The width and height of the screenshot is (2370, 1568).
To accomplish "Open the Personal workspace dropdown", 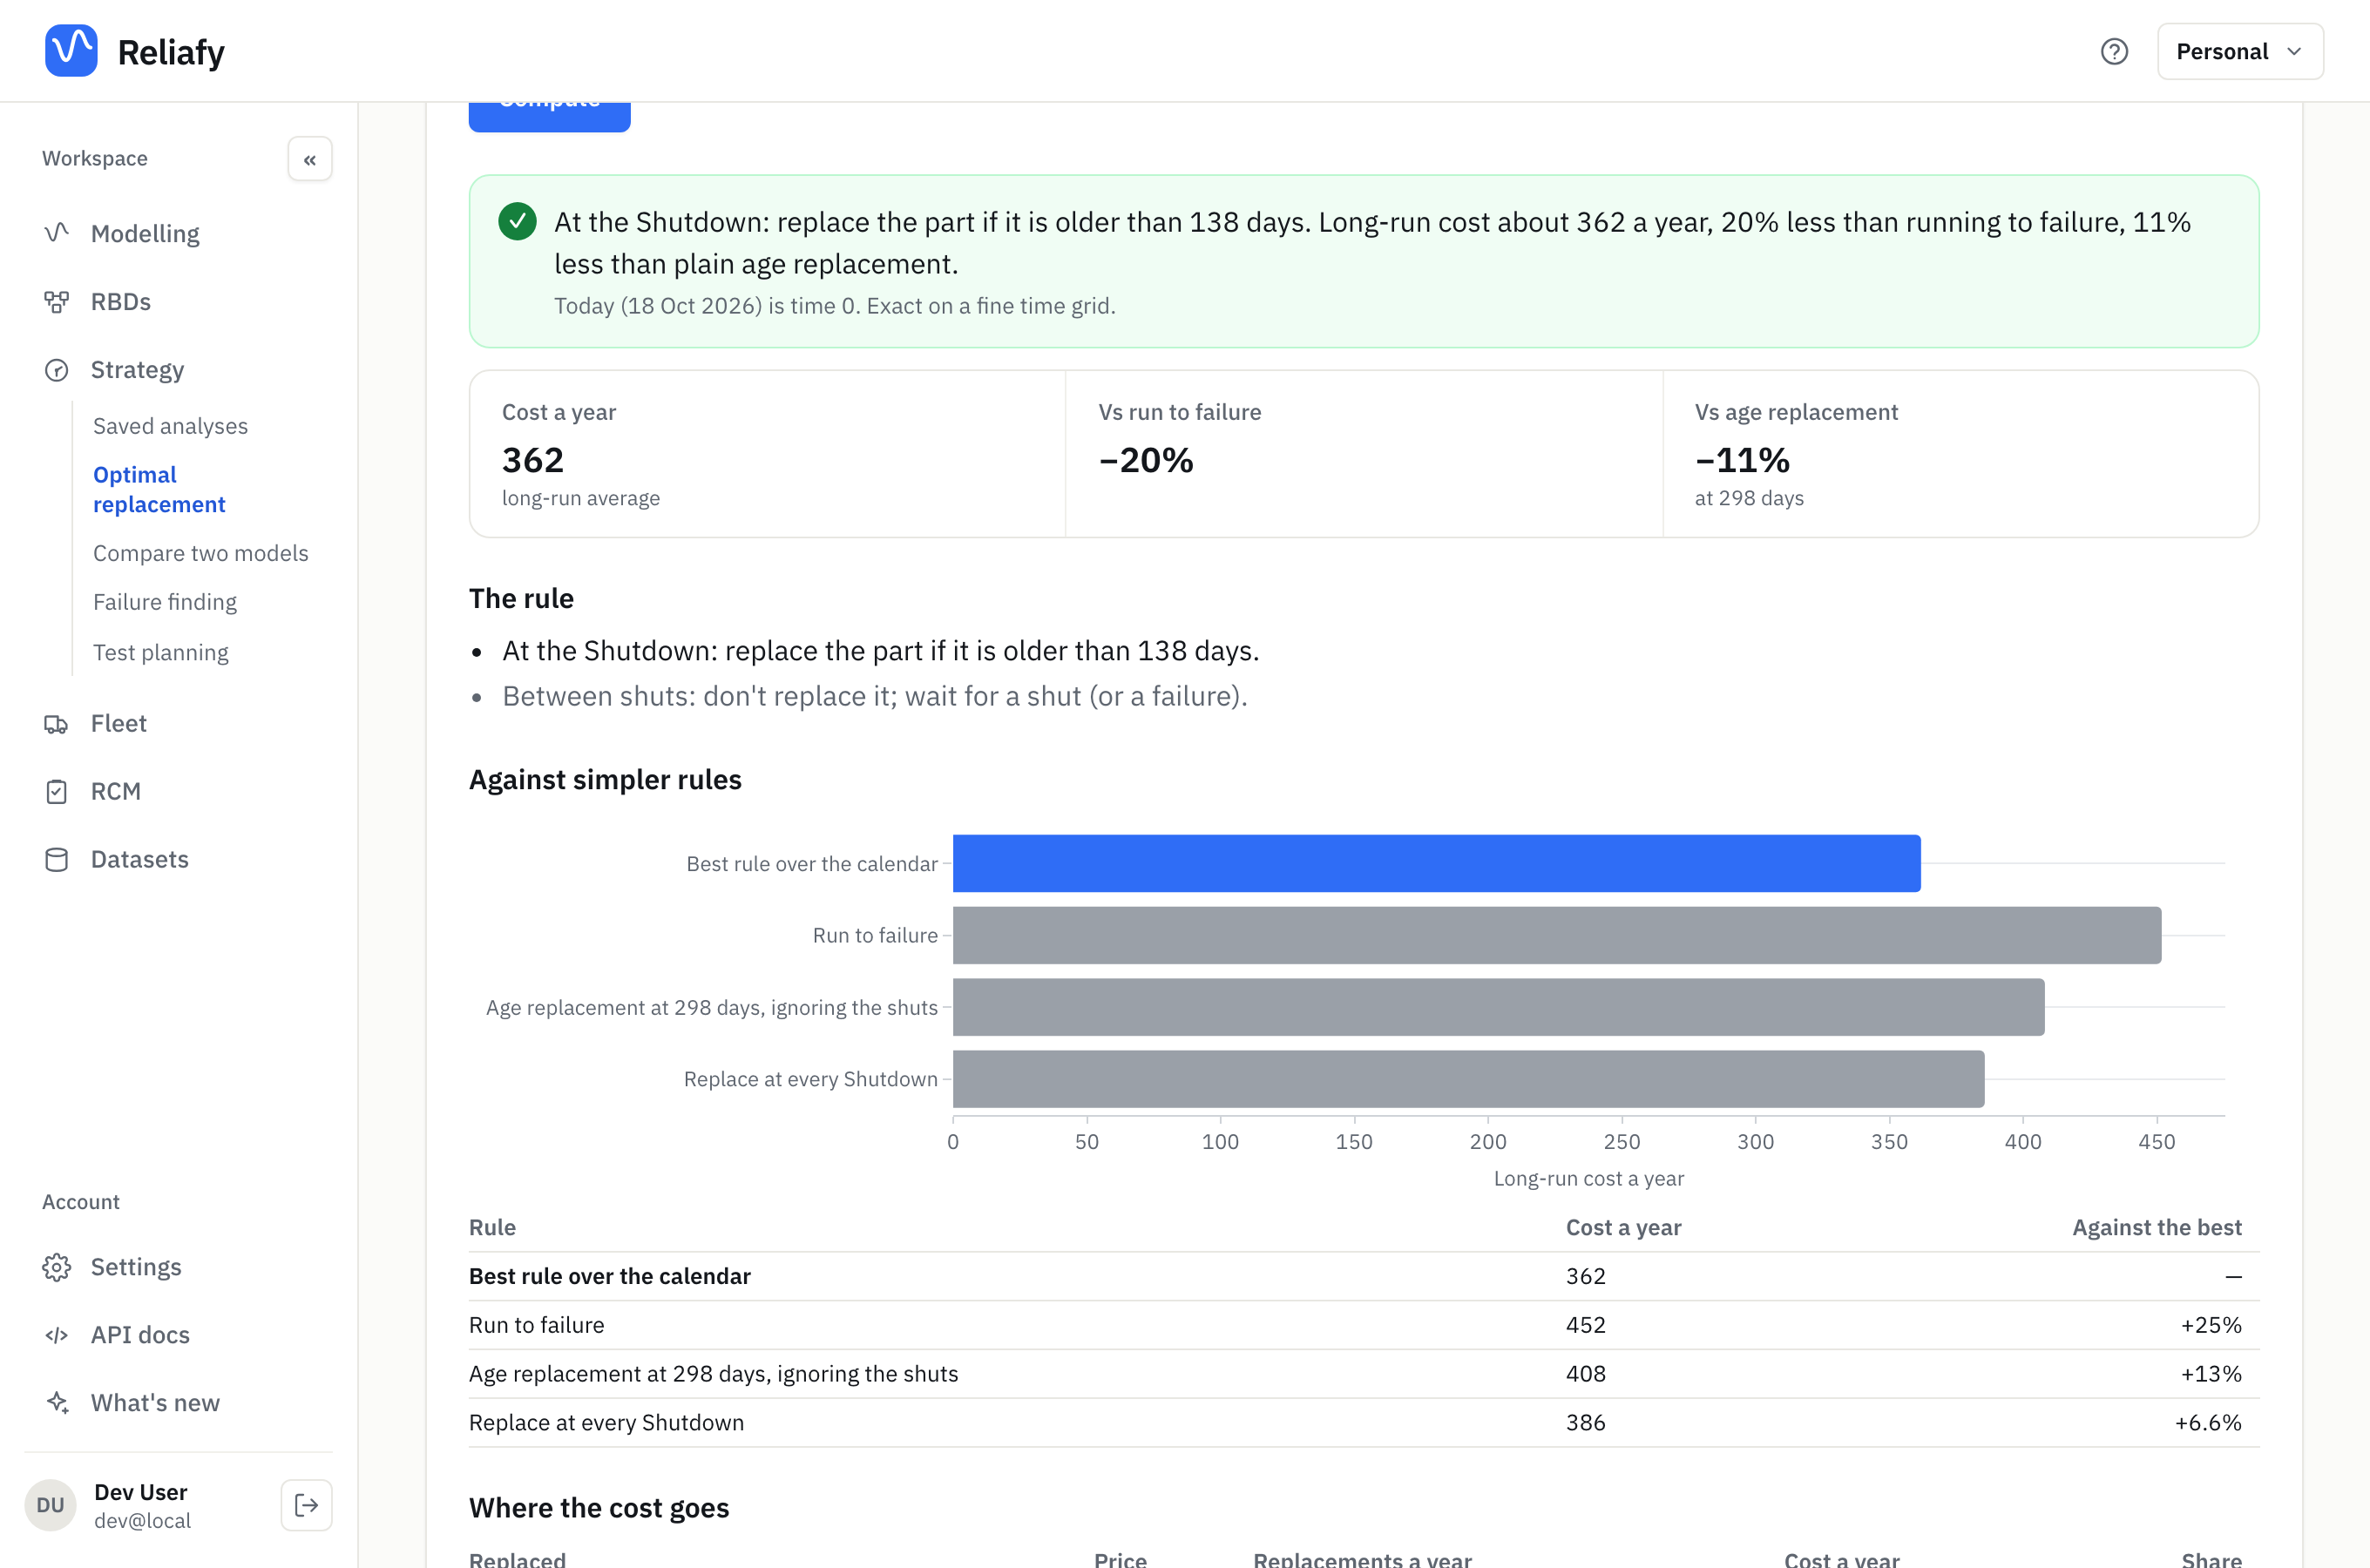I will pos(2240,51).
